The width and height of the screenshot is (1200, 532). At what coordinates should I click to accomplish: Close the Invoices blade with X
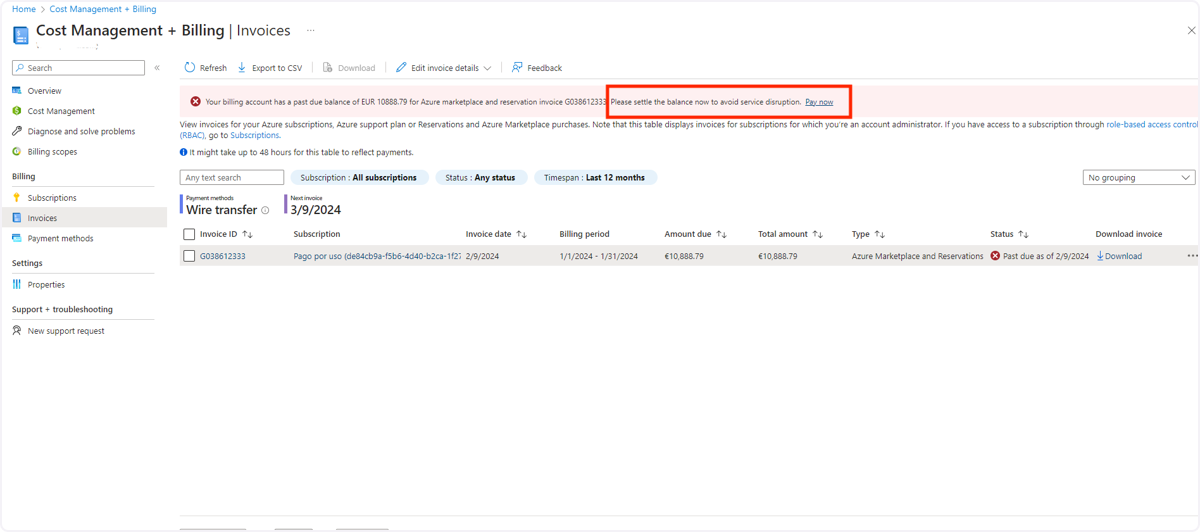click(x=1191, y=31)
